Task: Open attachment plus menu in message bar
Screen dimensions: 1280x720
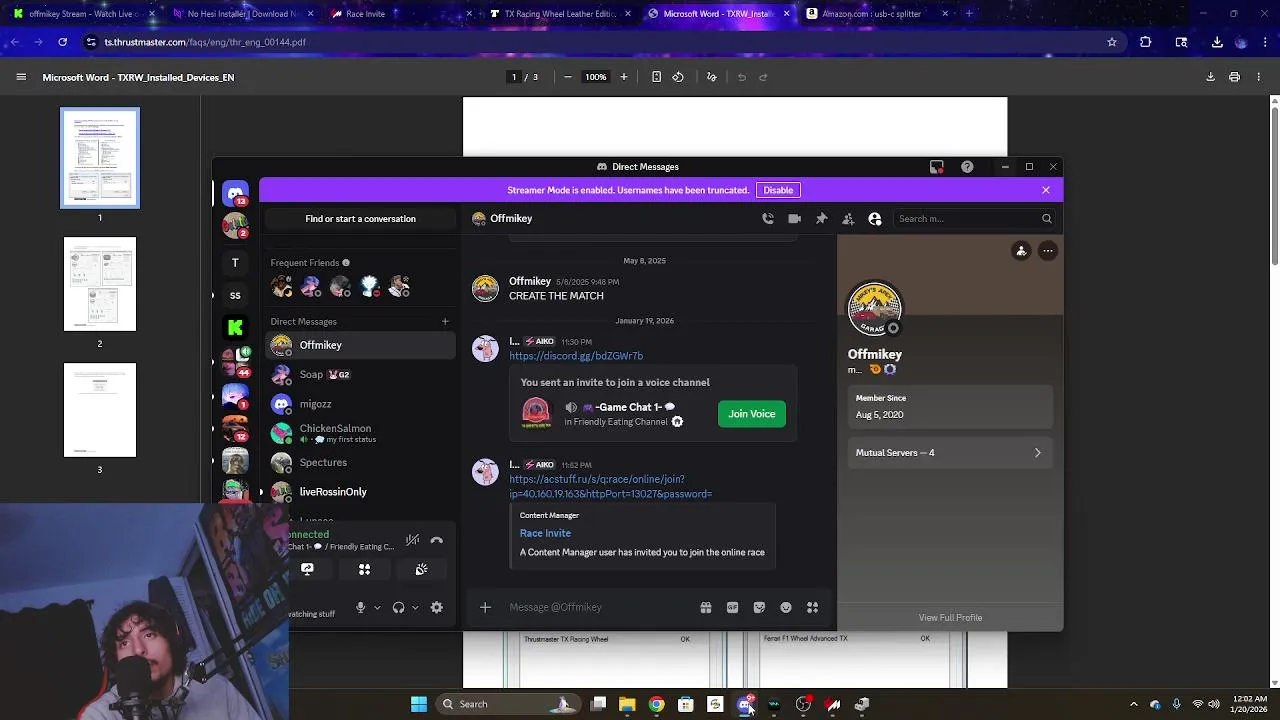Action: tap(485, 607)
